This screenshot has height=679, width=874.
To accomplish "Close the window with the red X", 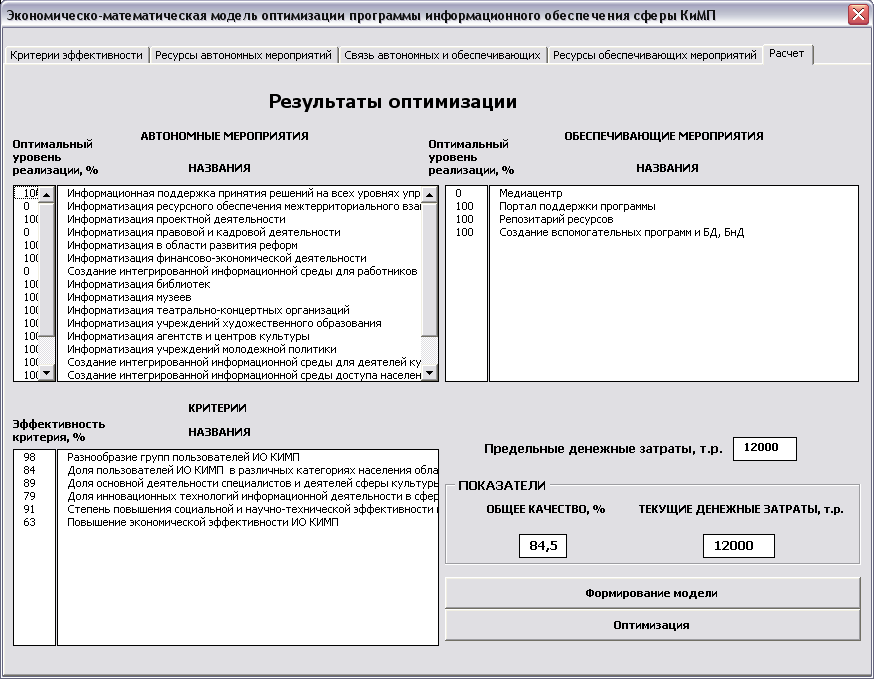I will (x=858, y=14).
